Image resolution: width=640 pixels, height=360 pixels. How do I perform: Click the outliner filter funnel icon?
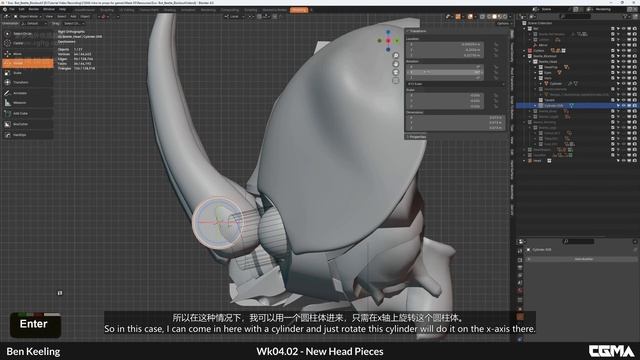pos(625,16)
